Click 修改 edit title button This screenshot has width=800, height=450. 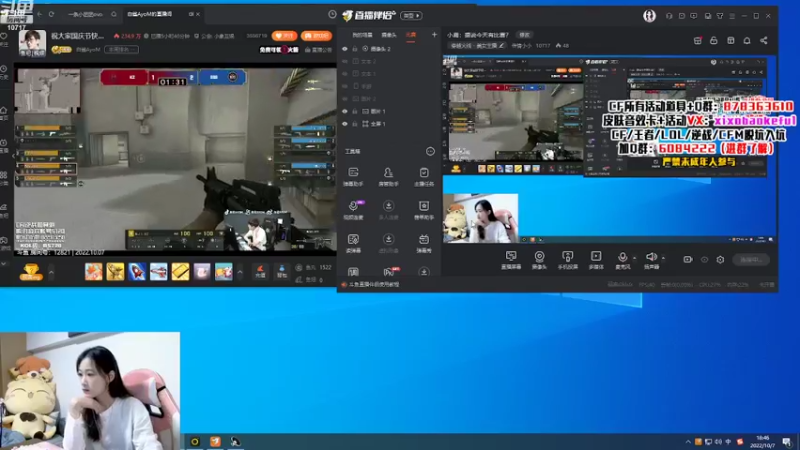pyautogui.click(x=524, y=35)
